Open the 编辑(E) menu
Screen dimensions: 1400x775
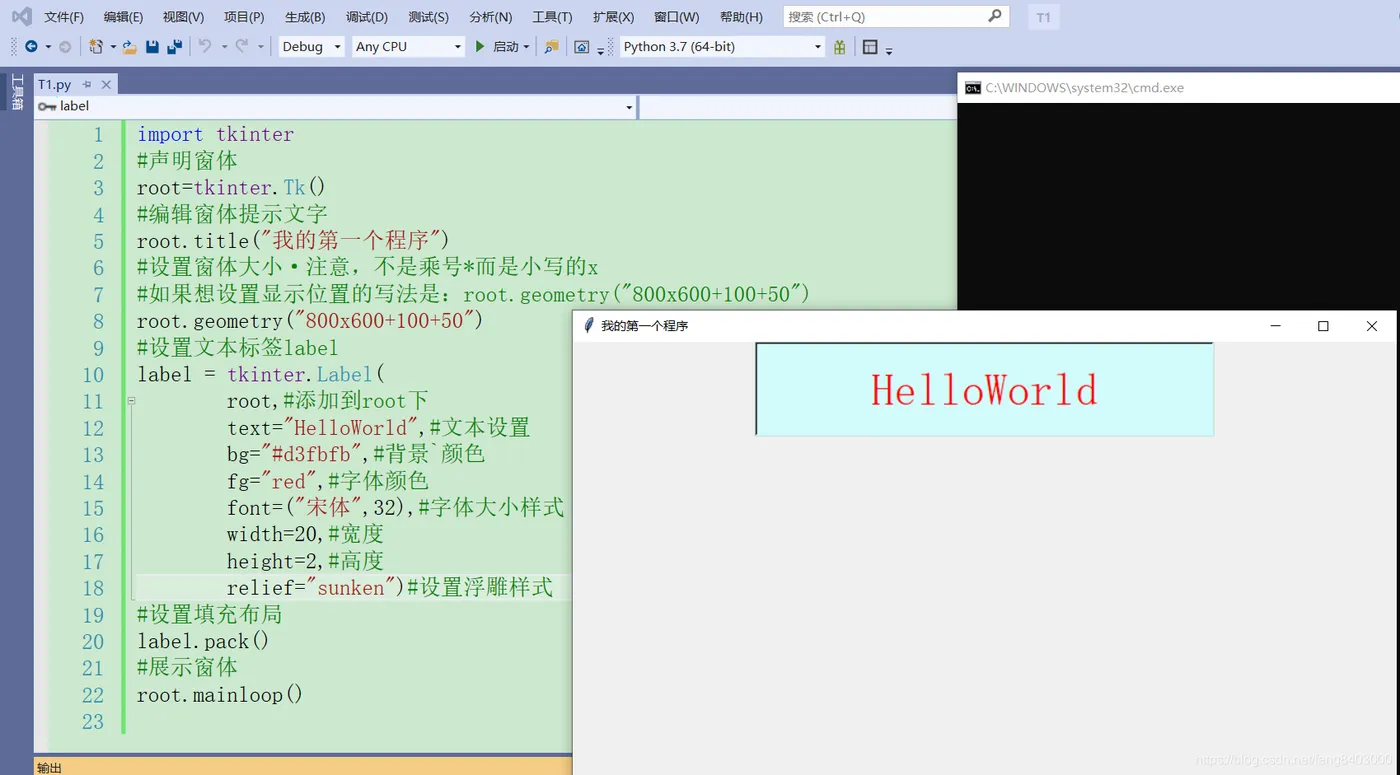pos(123,17)
